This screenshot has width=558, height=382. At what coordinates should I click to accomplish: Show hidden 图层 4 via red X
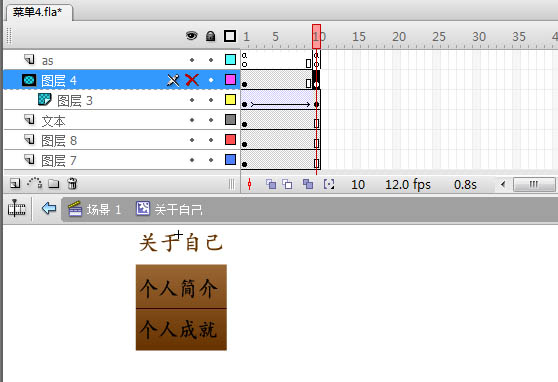click(192, 80)
